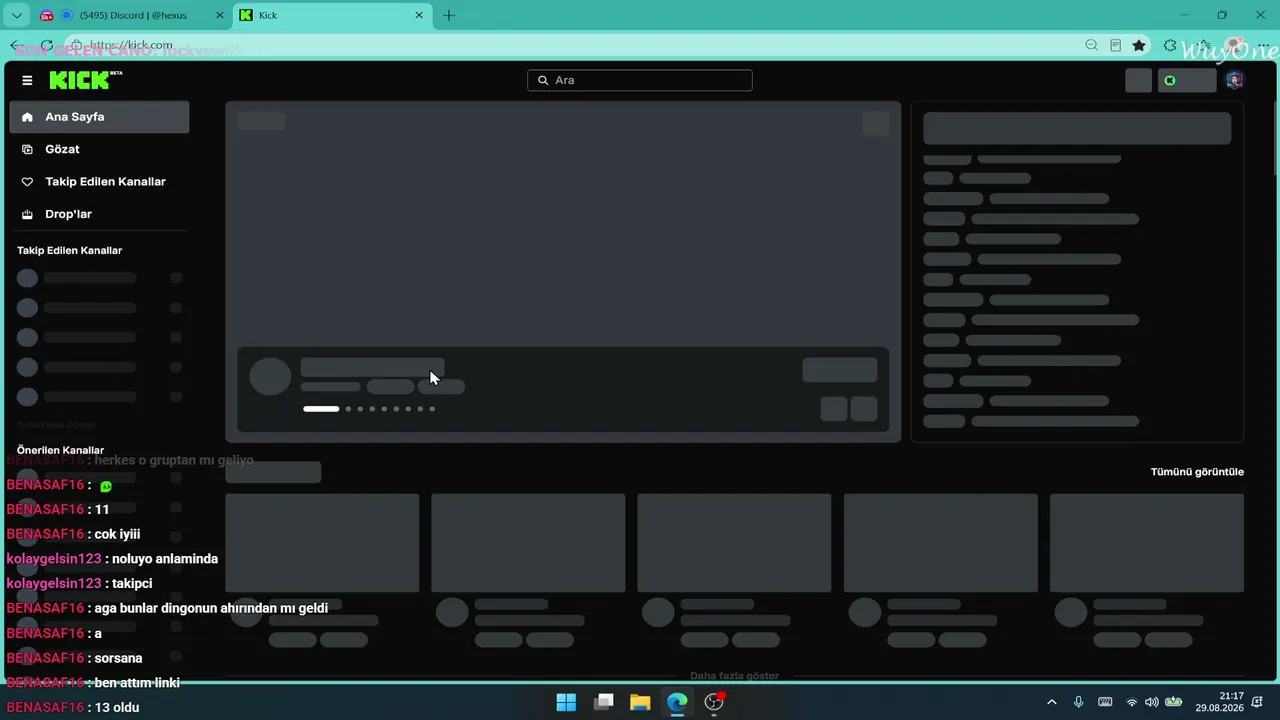Open OBS Studio from the taskbar
The width and height of the screenshot is (1280, 720).
714,702
